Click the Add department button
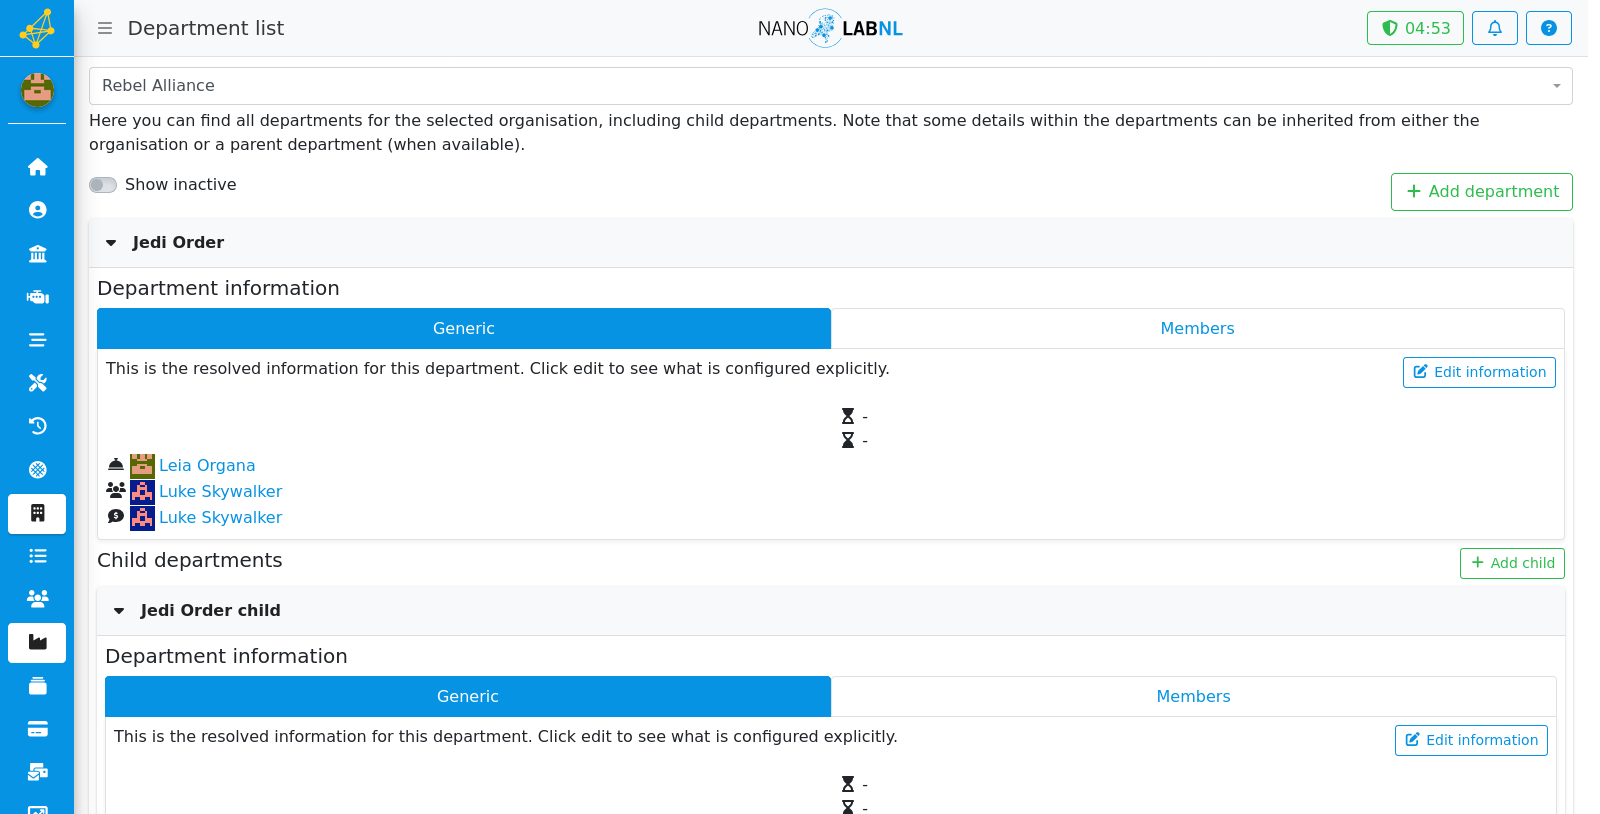Image resolution: width=1600 pixels, height=814 pixels. coord(1481,192)
